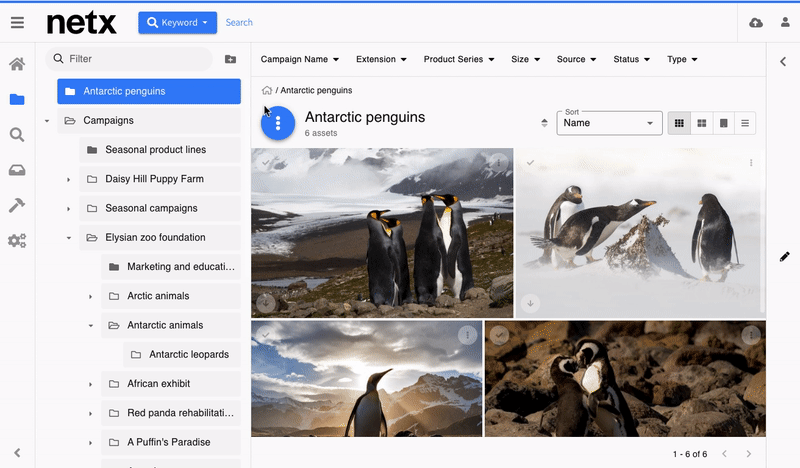This screenshot has height=468, width=800.
Task: Toggle selection on sunlit penguin image
Action: click(x=266, y=334)
